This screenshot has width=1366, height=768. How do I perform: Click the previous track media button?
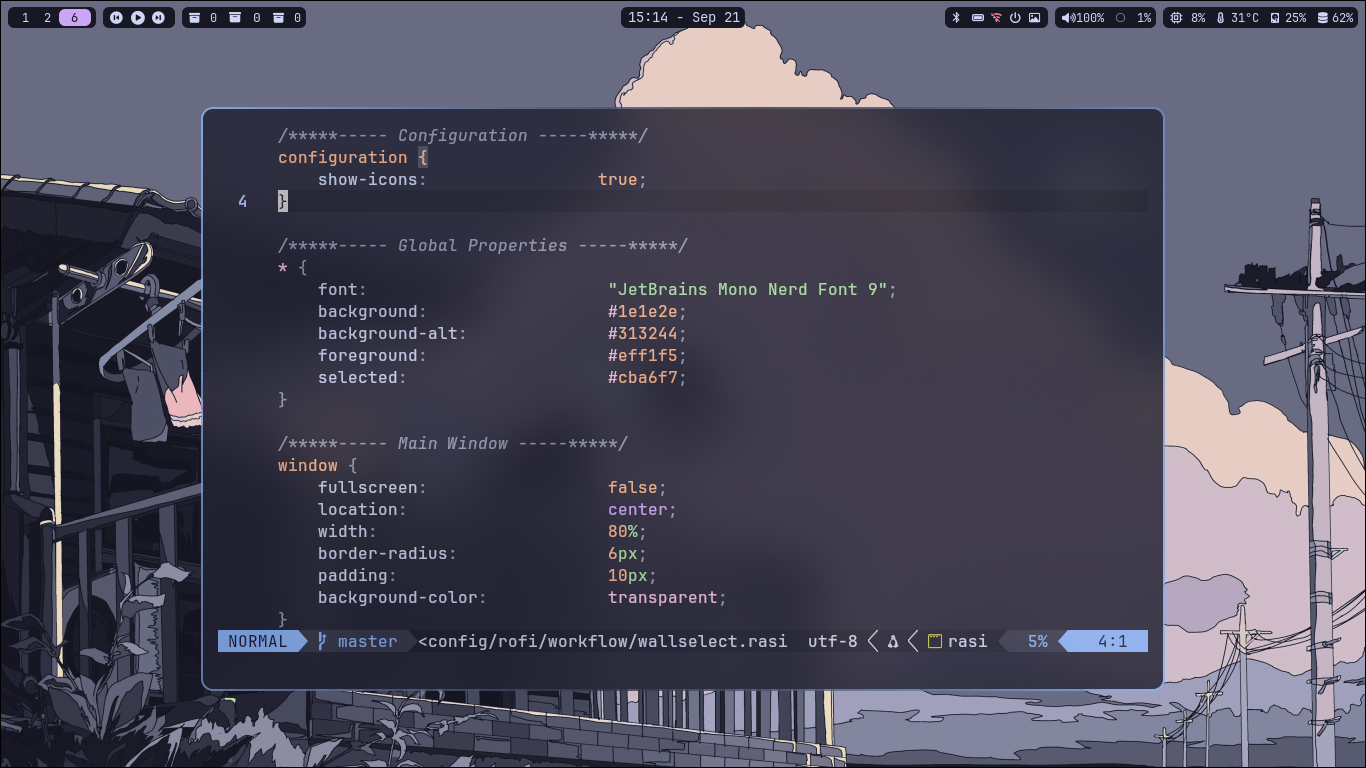pyautogui.click(x=117, y=18)
